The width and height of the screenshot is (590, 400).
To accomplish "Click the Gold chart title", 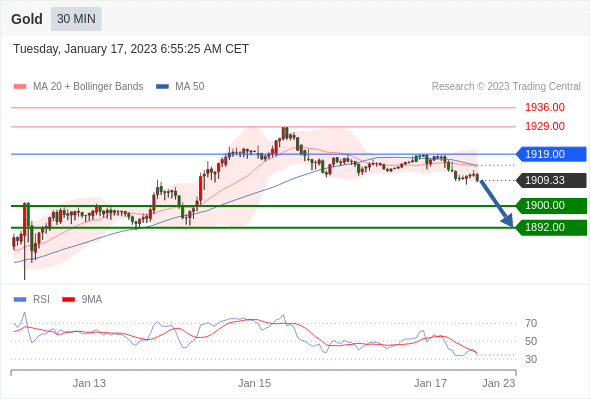I will (27, 19).
